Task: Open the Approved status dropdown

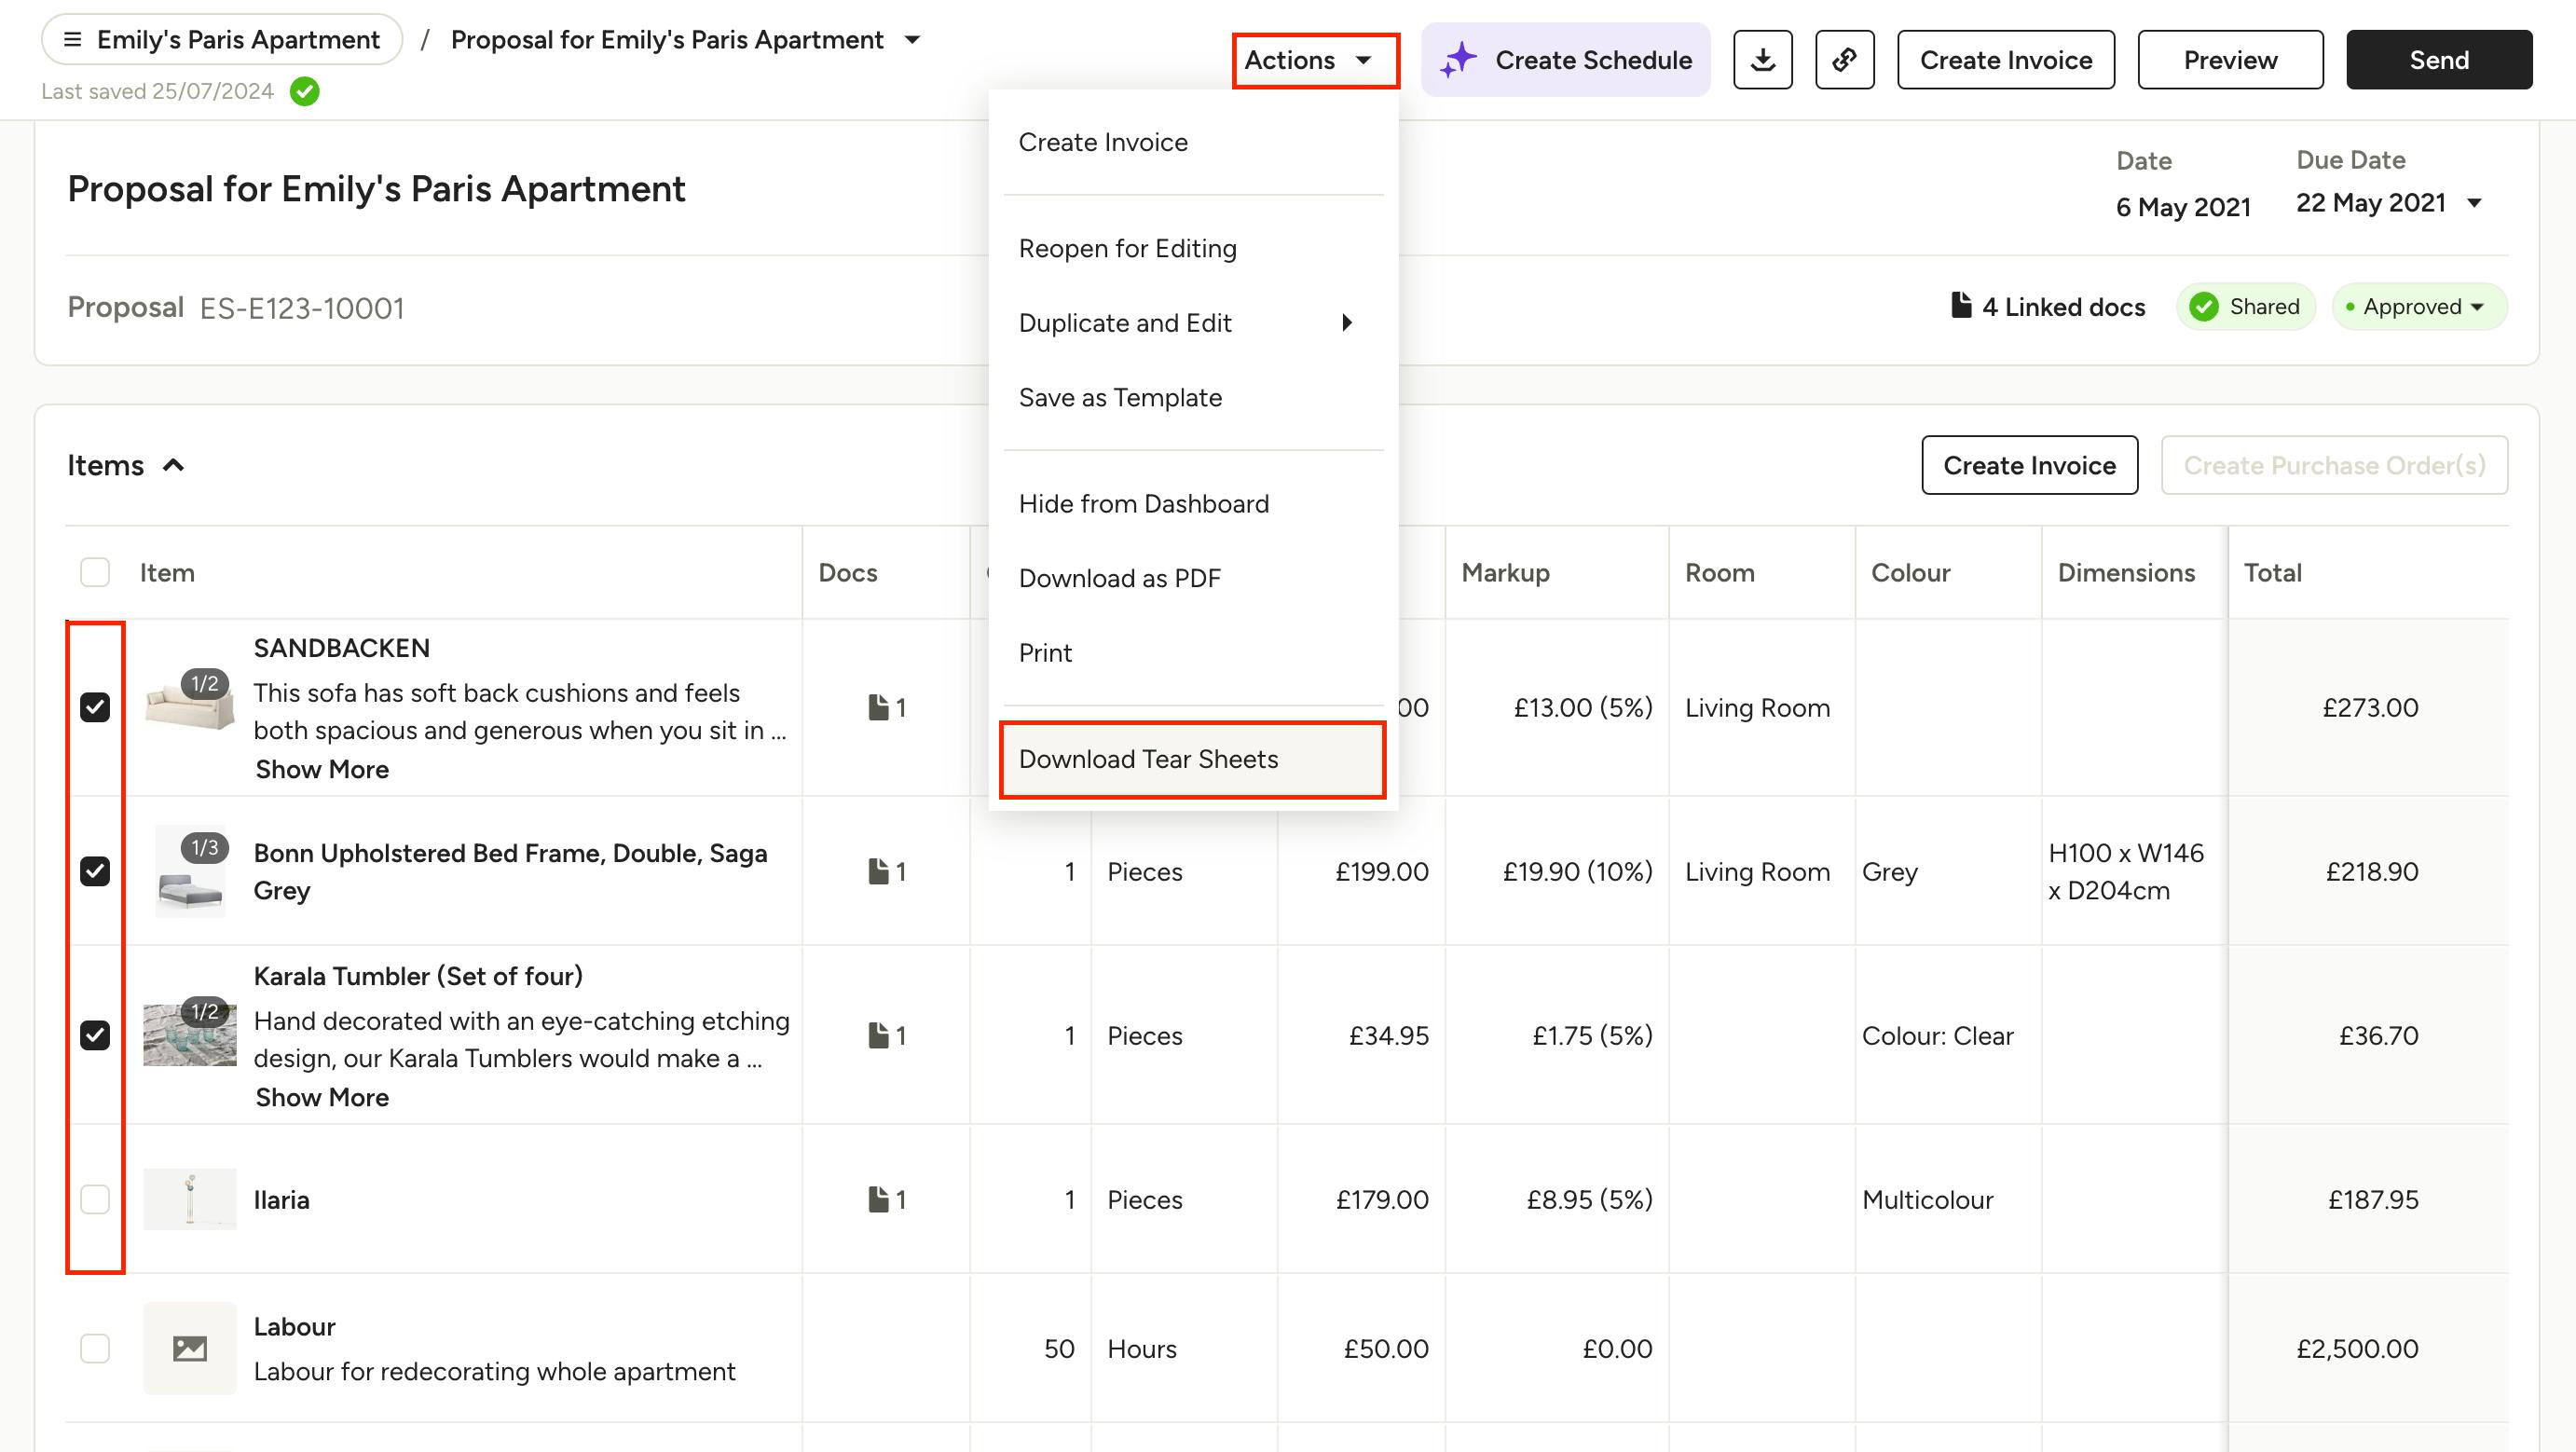Action: 2419,306
